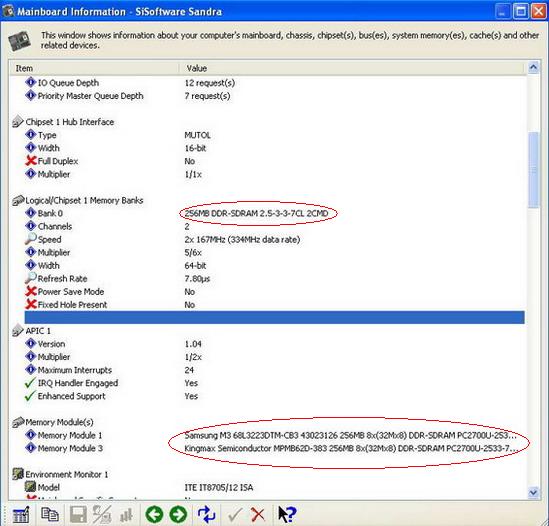Select the Memory Module(s) group heading
This screenshot has width=549, height=526.
[59, 422]
